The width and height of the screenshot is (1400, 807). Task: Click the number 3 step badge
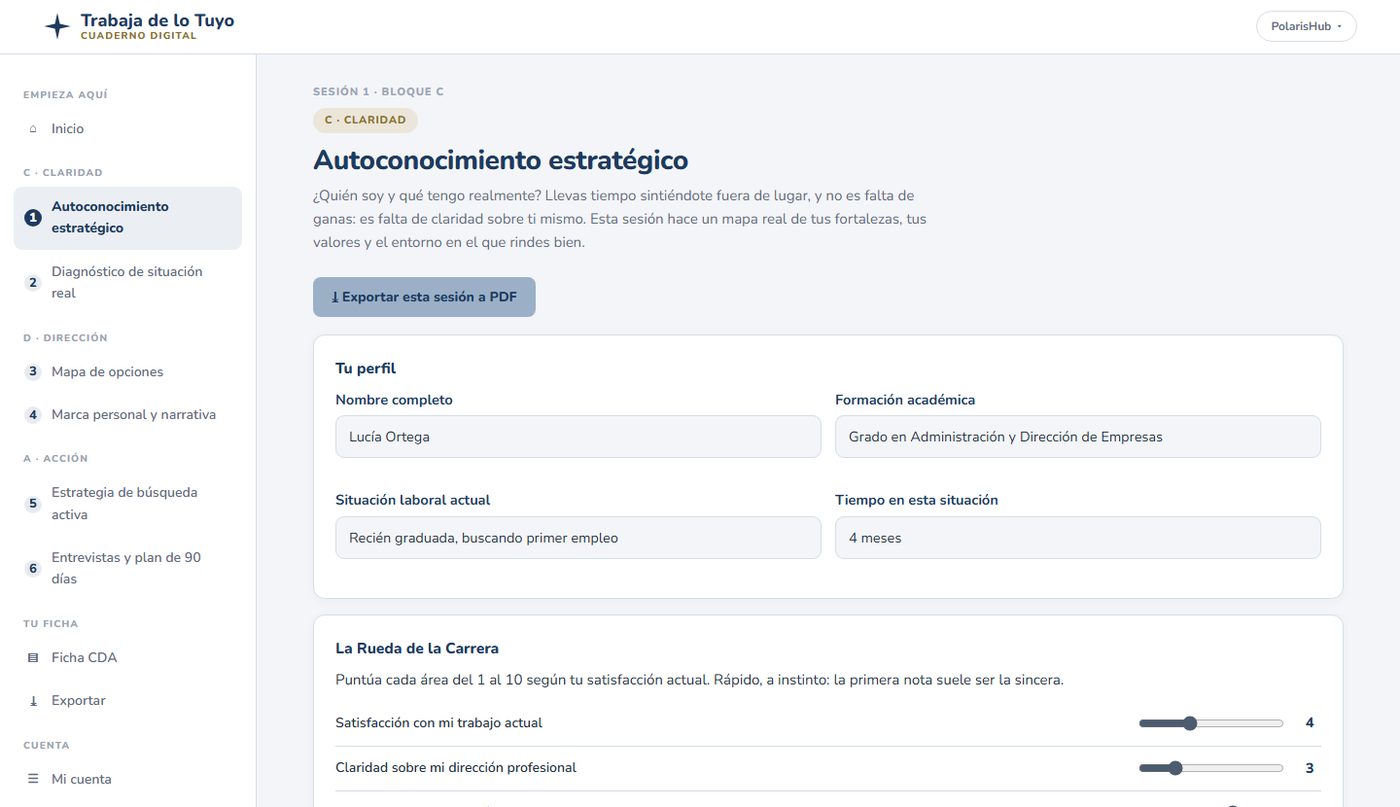(x=33, y=372)
